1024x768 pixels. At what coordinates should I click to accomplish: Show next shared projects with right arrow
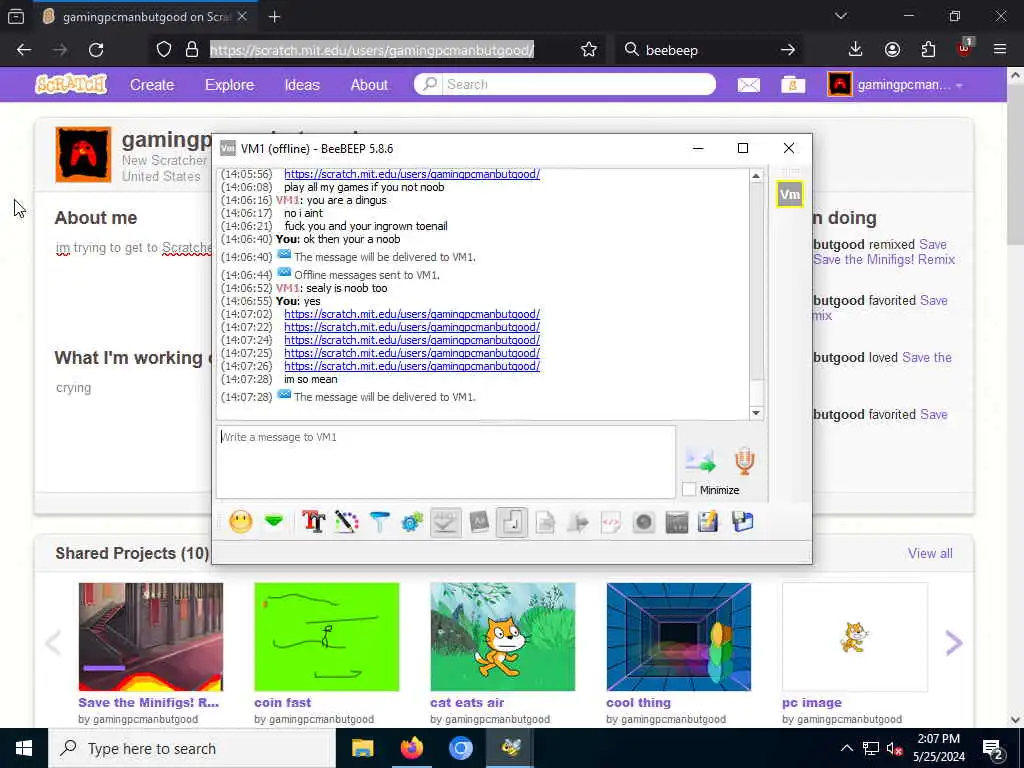(x=953, y=643)
